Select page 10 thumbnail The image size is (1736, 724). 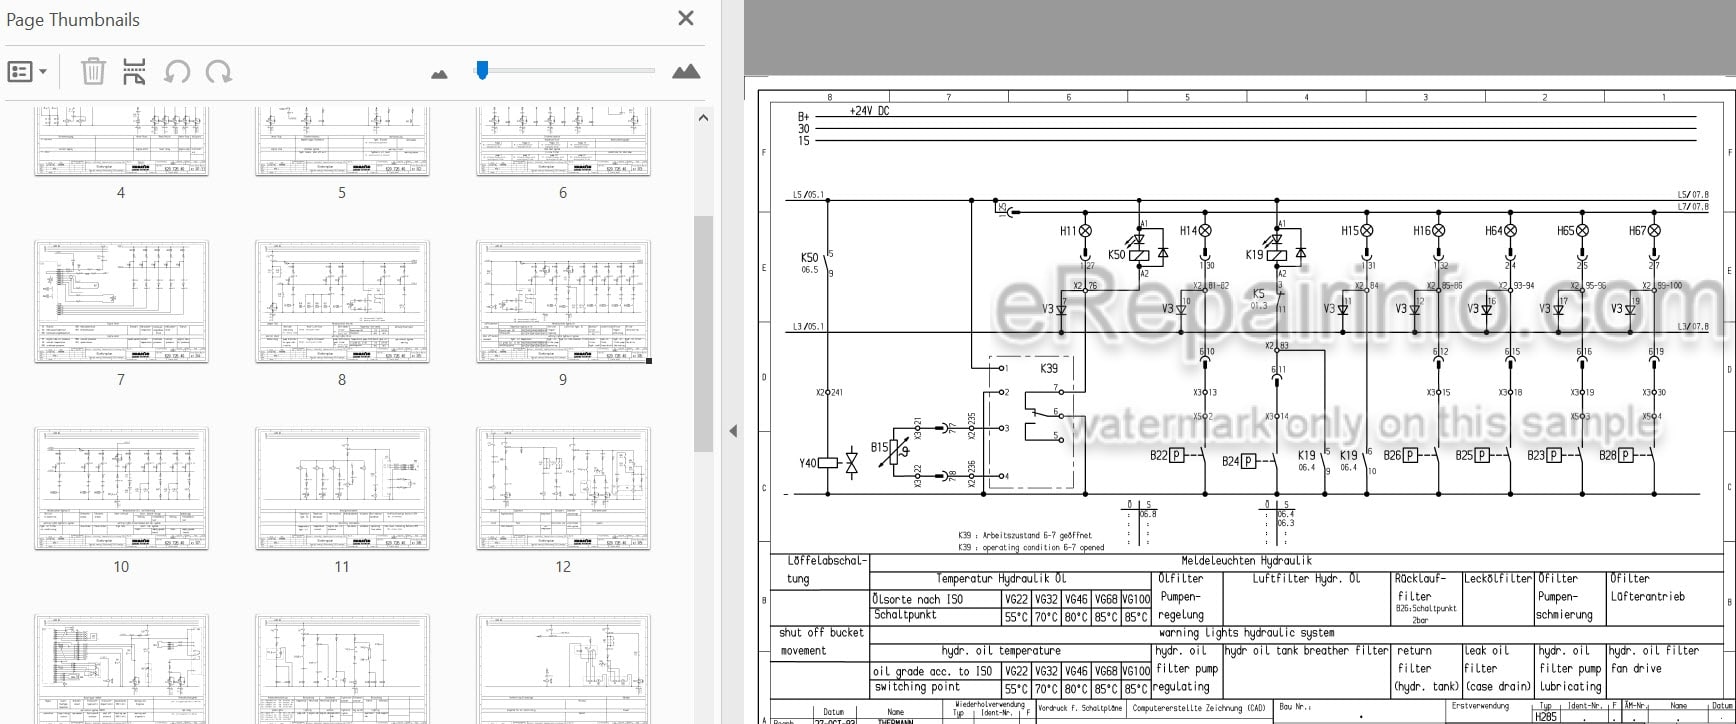click(x=121, y=489)
